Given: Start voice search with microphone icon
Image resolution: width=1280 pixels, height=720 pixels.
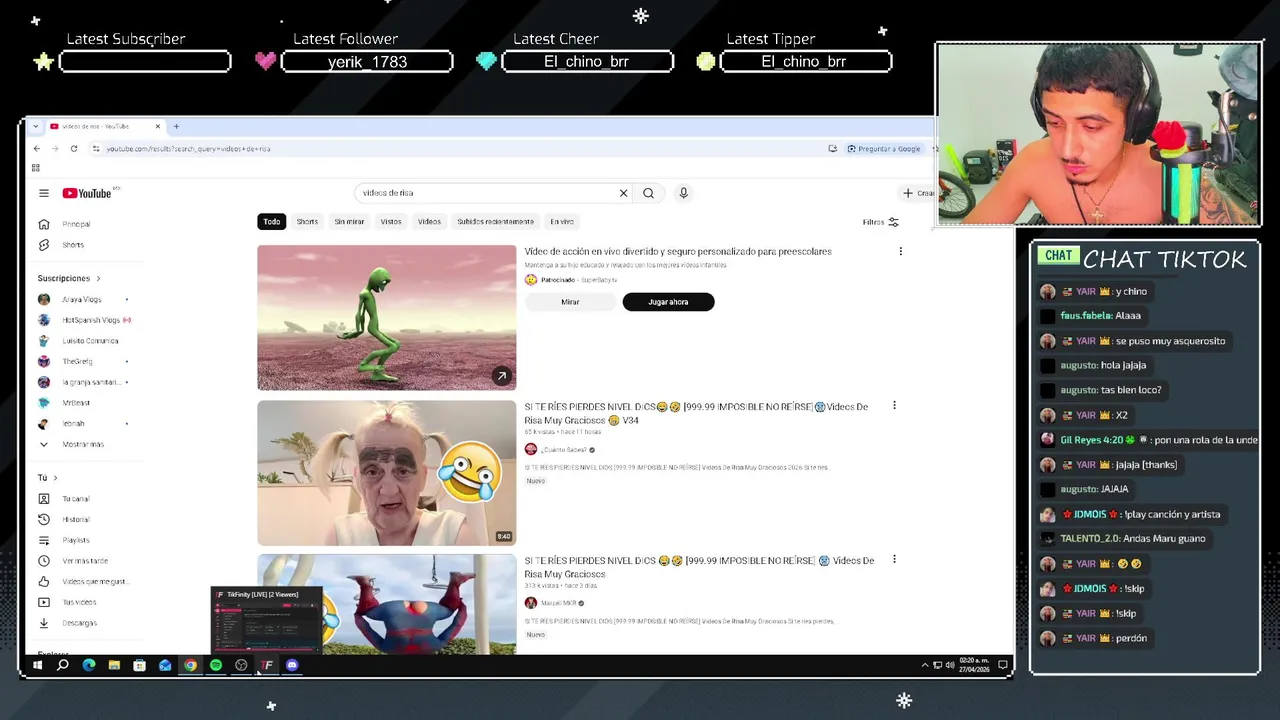Looking at the screenshot, I should pyautogui.click(x=683, y=193).
